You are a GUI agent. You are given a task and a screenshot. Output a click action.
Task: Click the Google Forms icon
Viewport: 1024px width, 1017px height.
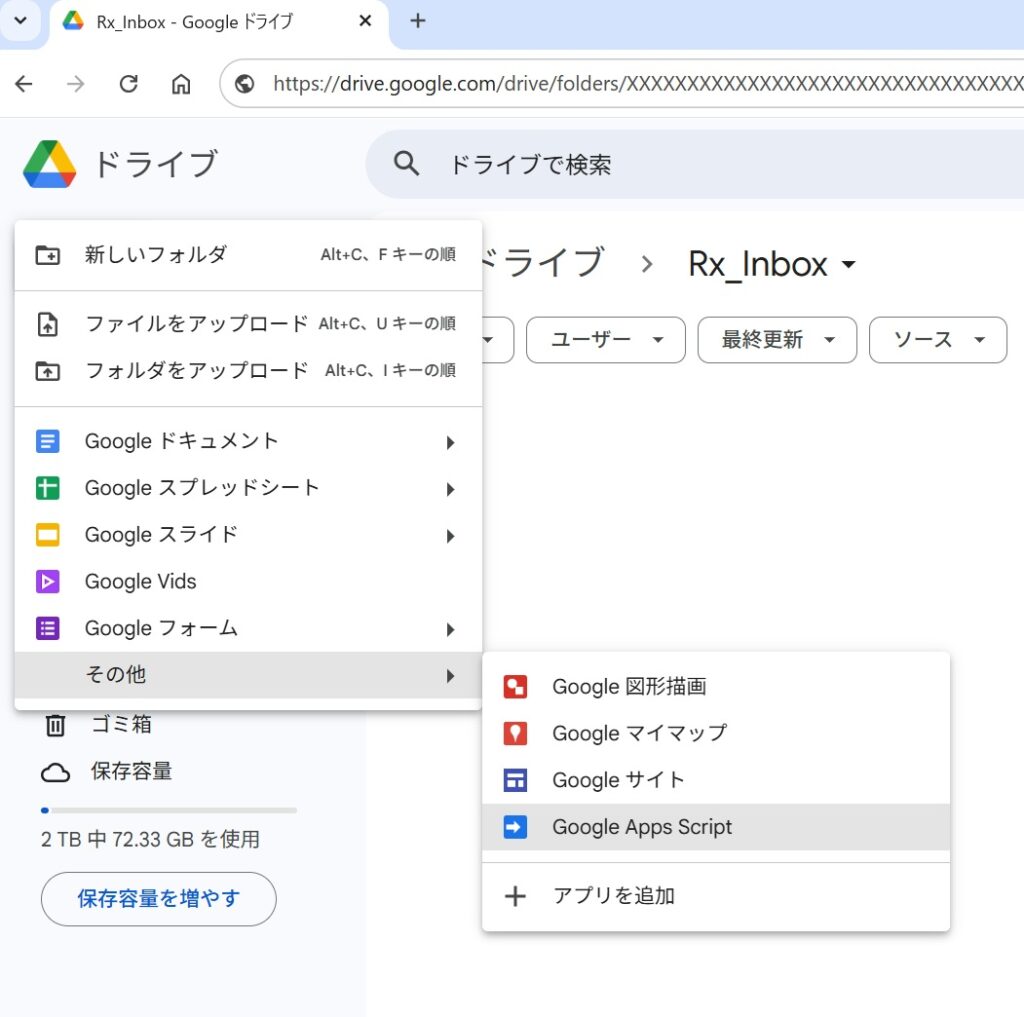click(47, 628)
